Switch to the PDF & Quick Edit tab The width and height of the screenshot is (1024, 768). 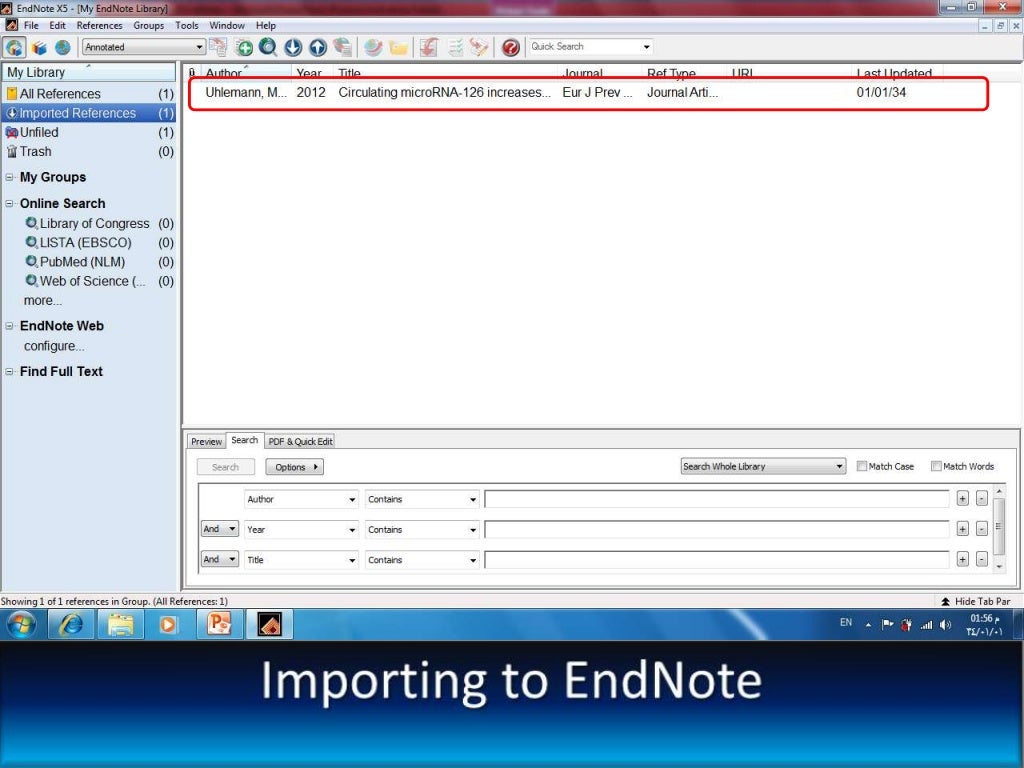coord(300,441)
